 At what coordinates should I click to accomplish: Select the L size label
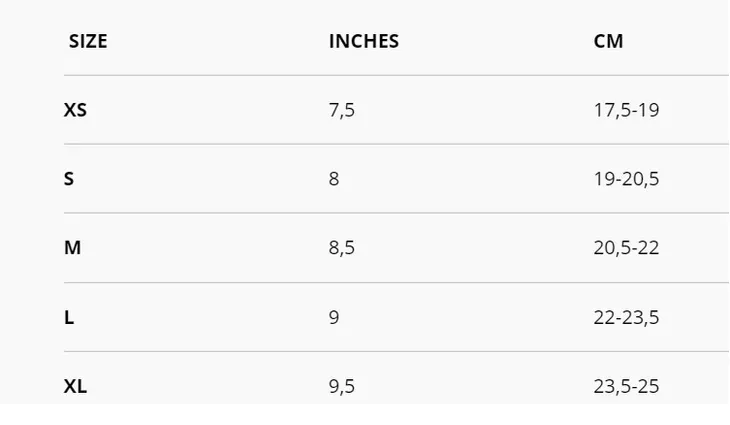point(69,317)
